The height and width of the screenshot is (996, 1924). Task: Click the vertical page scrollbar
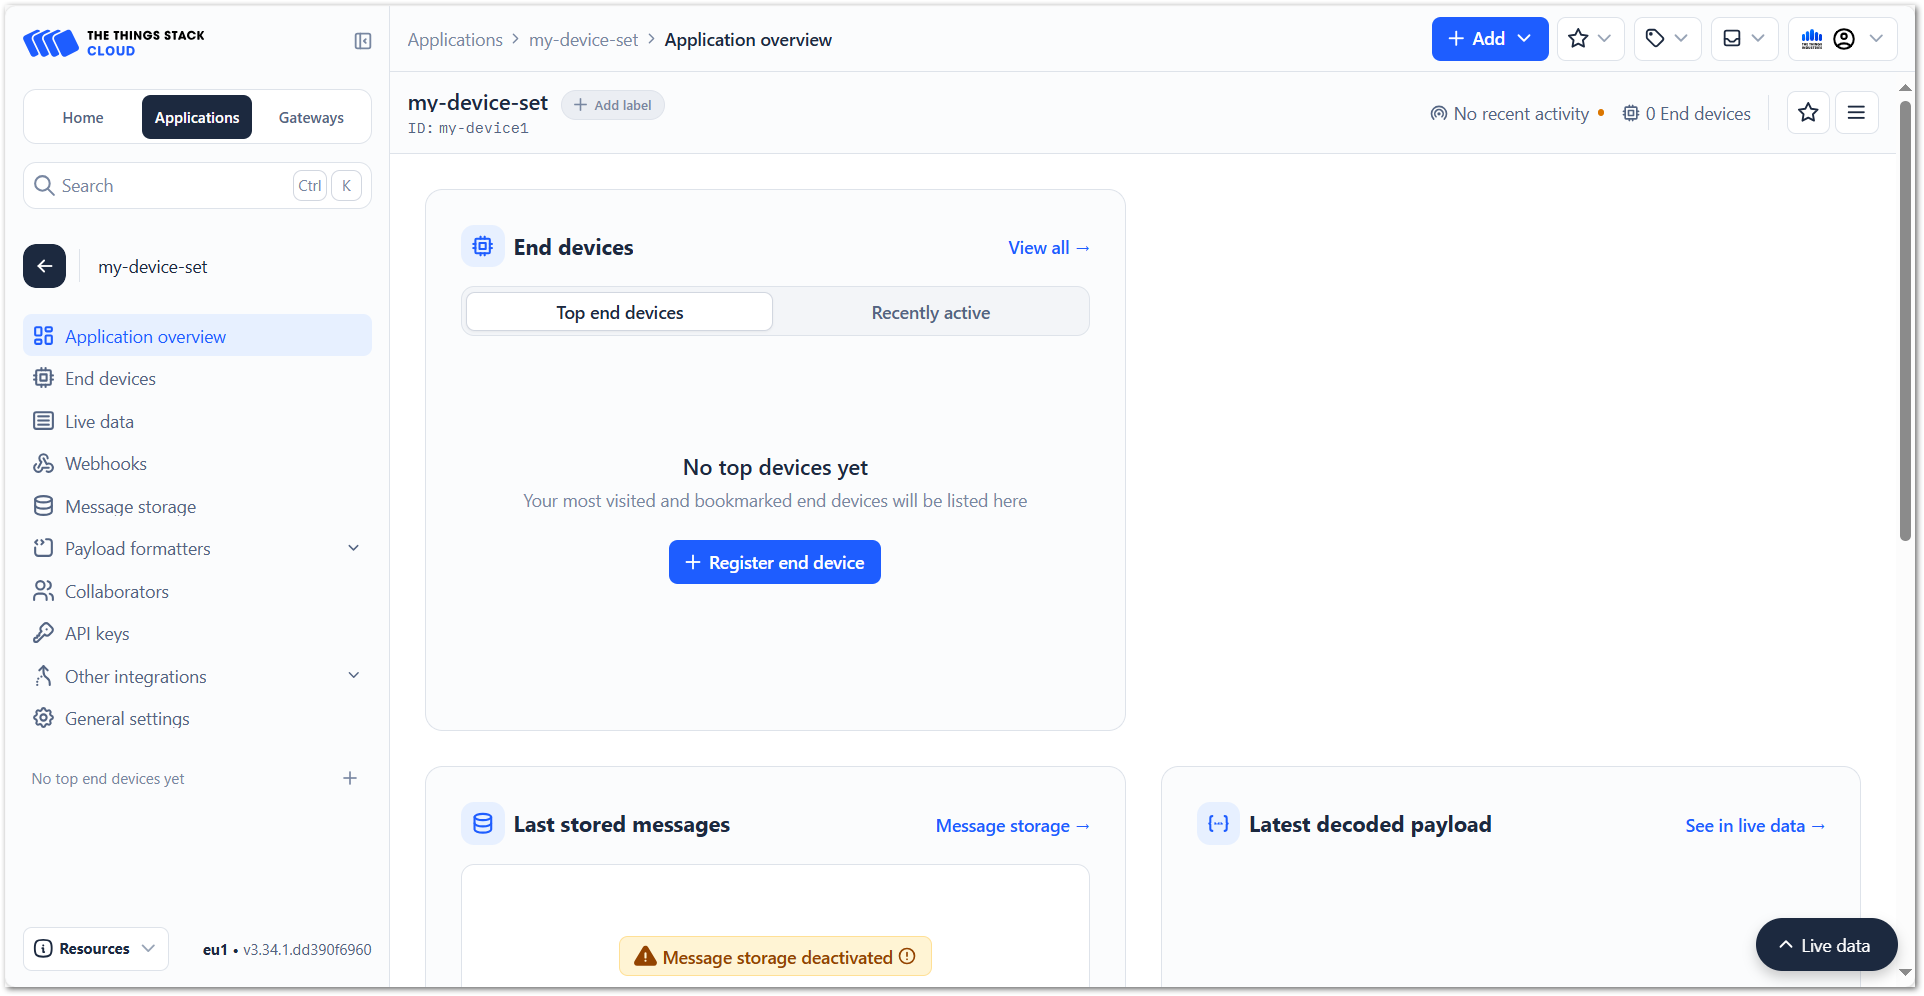[1905, 320]
